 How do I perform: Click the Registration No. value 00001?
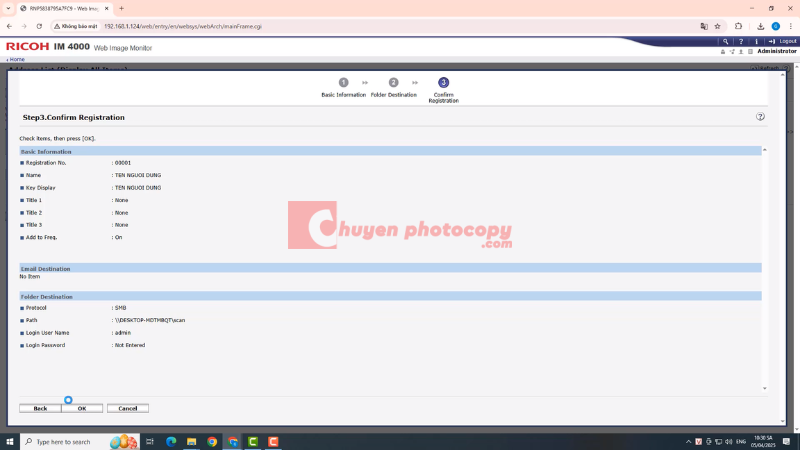pos(123,163)
